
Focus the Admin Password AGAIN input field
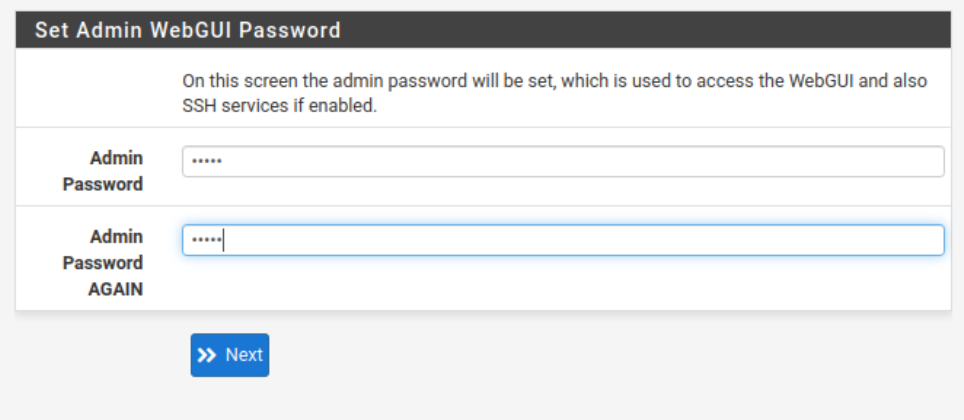click(563, 240)
